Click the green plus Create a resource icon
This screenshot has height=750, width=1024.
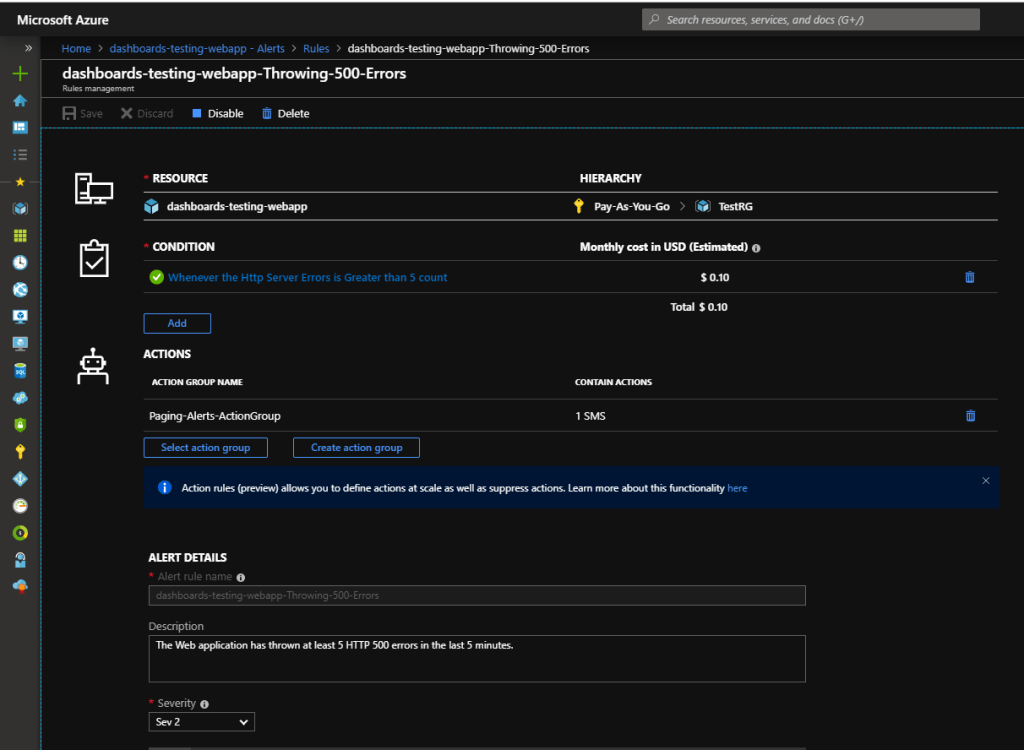20,74
